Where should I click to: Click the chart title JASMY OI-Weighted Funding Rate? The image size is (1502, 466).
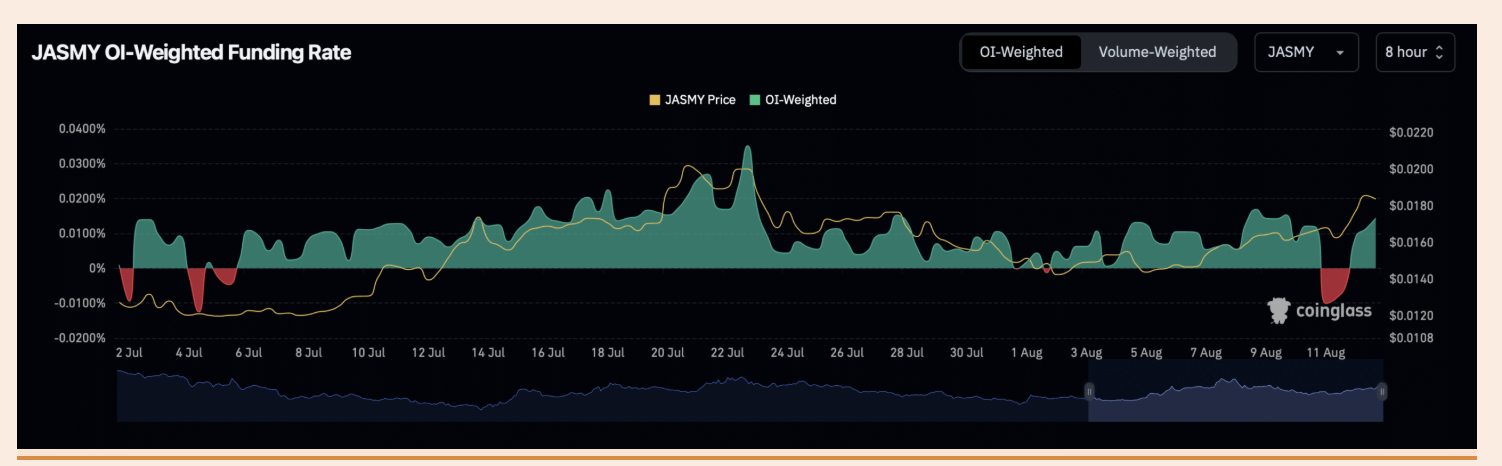click(x=191, y=53)
